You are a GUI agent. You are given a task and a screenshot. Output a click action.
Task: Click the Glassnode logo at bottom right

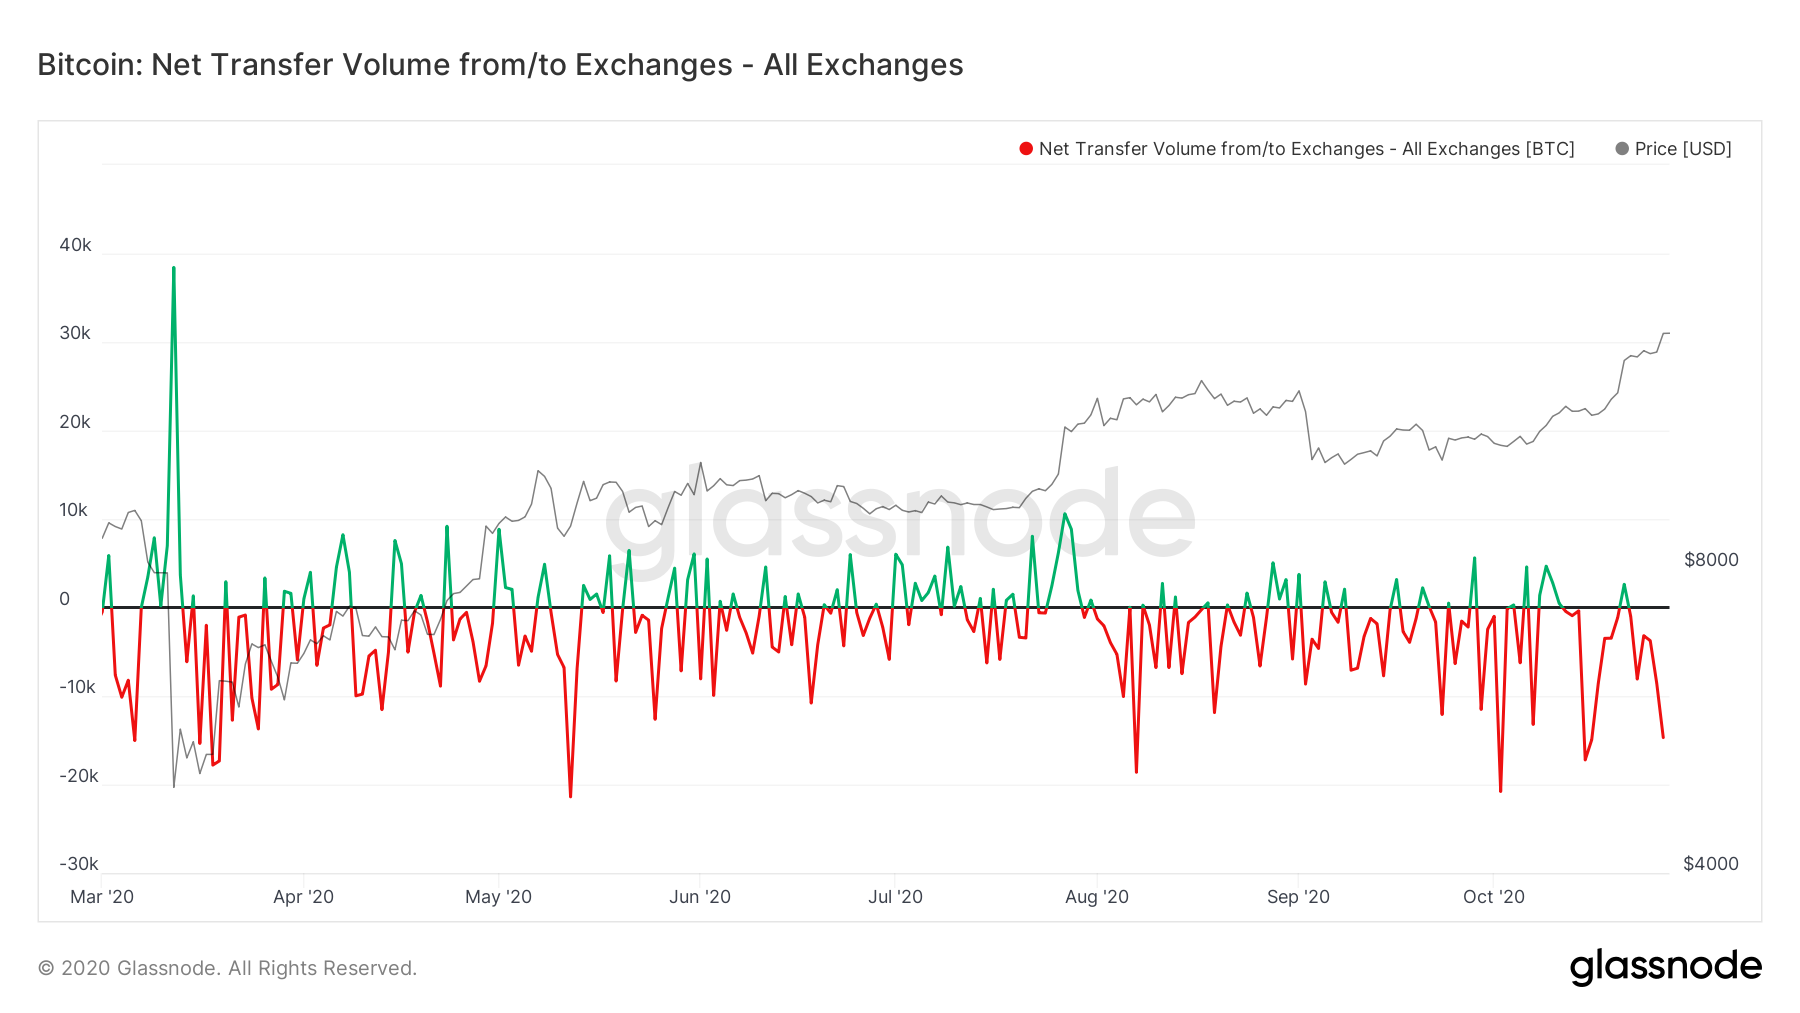coord(1665,967)
